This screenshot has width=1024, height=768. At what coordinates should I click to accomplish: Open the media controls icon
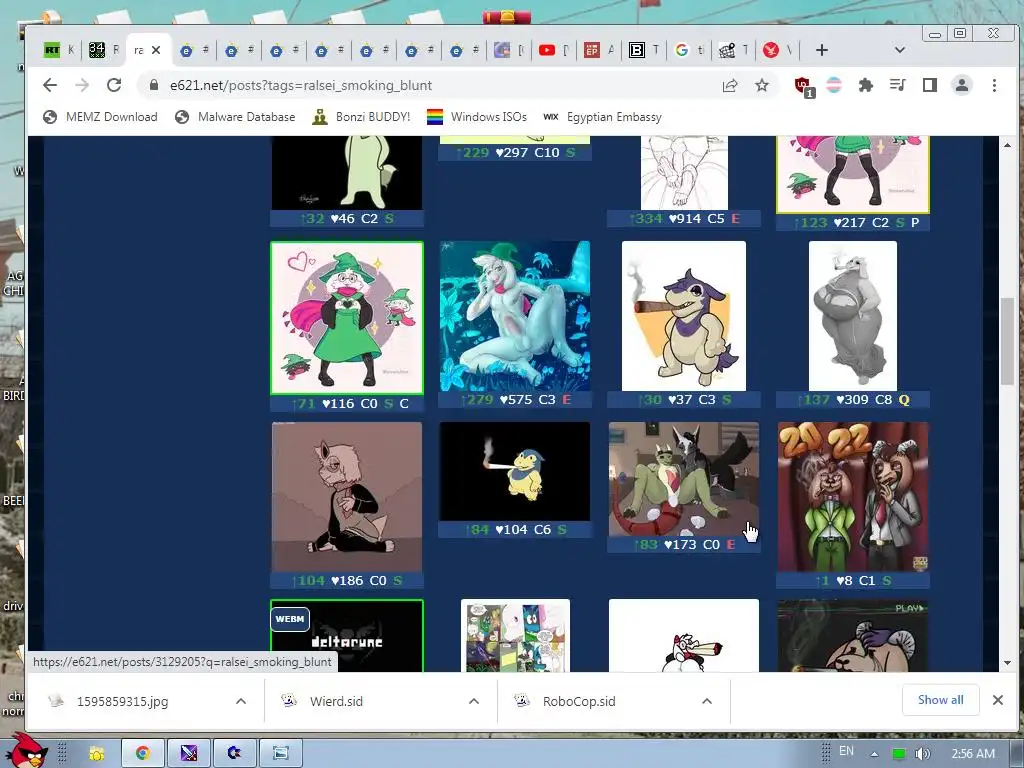tap(898, 86)
